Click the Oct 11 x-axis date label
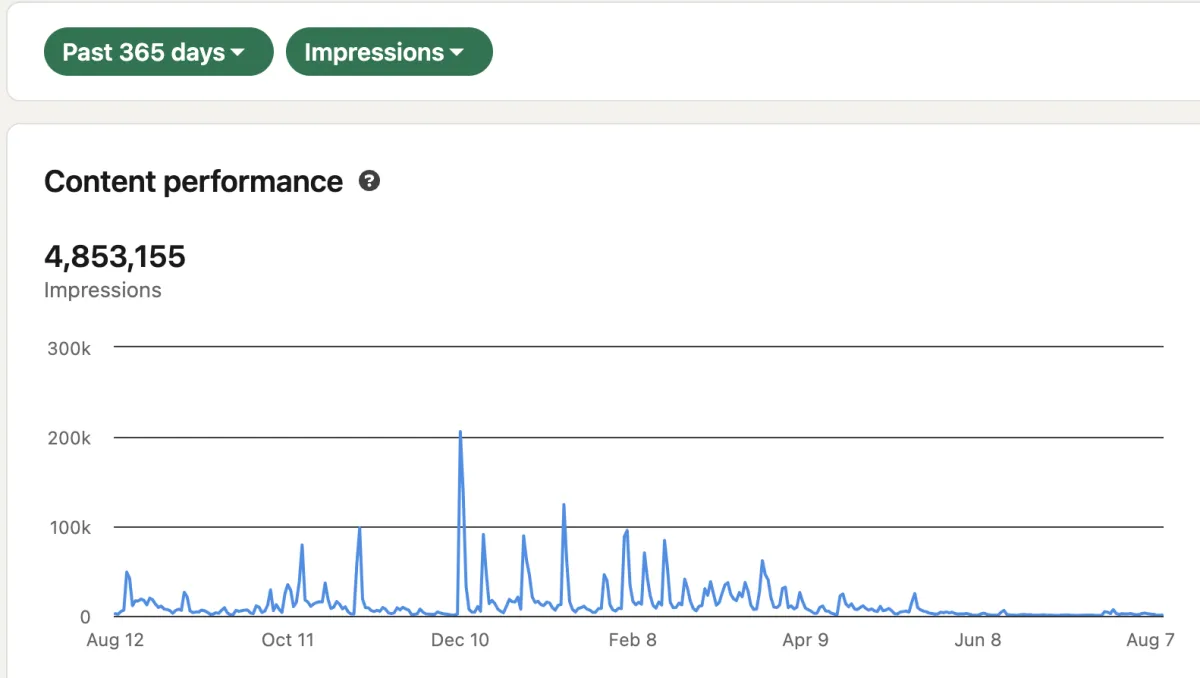Viewport: 1200px width, 678px height. 288,640
